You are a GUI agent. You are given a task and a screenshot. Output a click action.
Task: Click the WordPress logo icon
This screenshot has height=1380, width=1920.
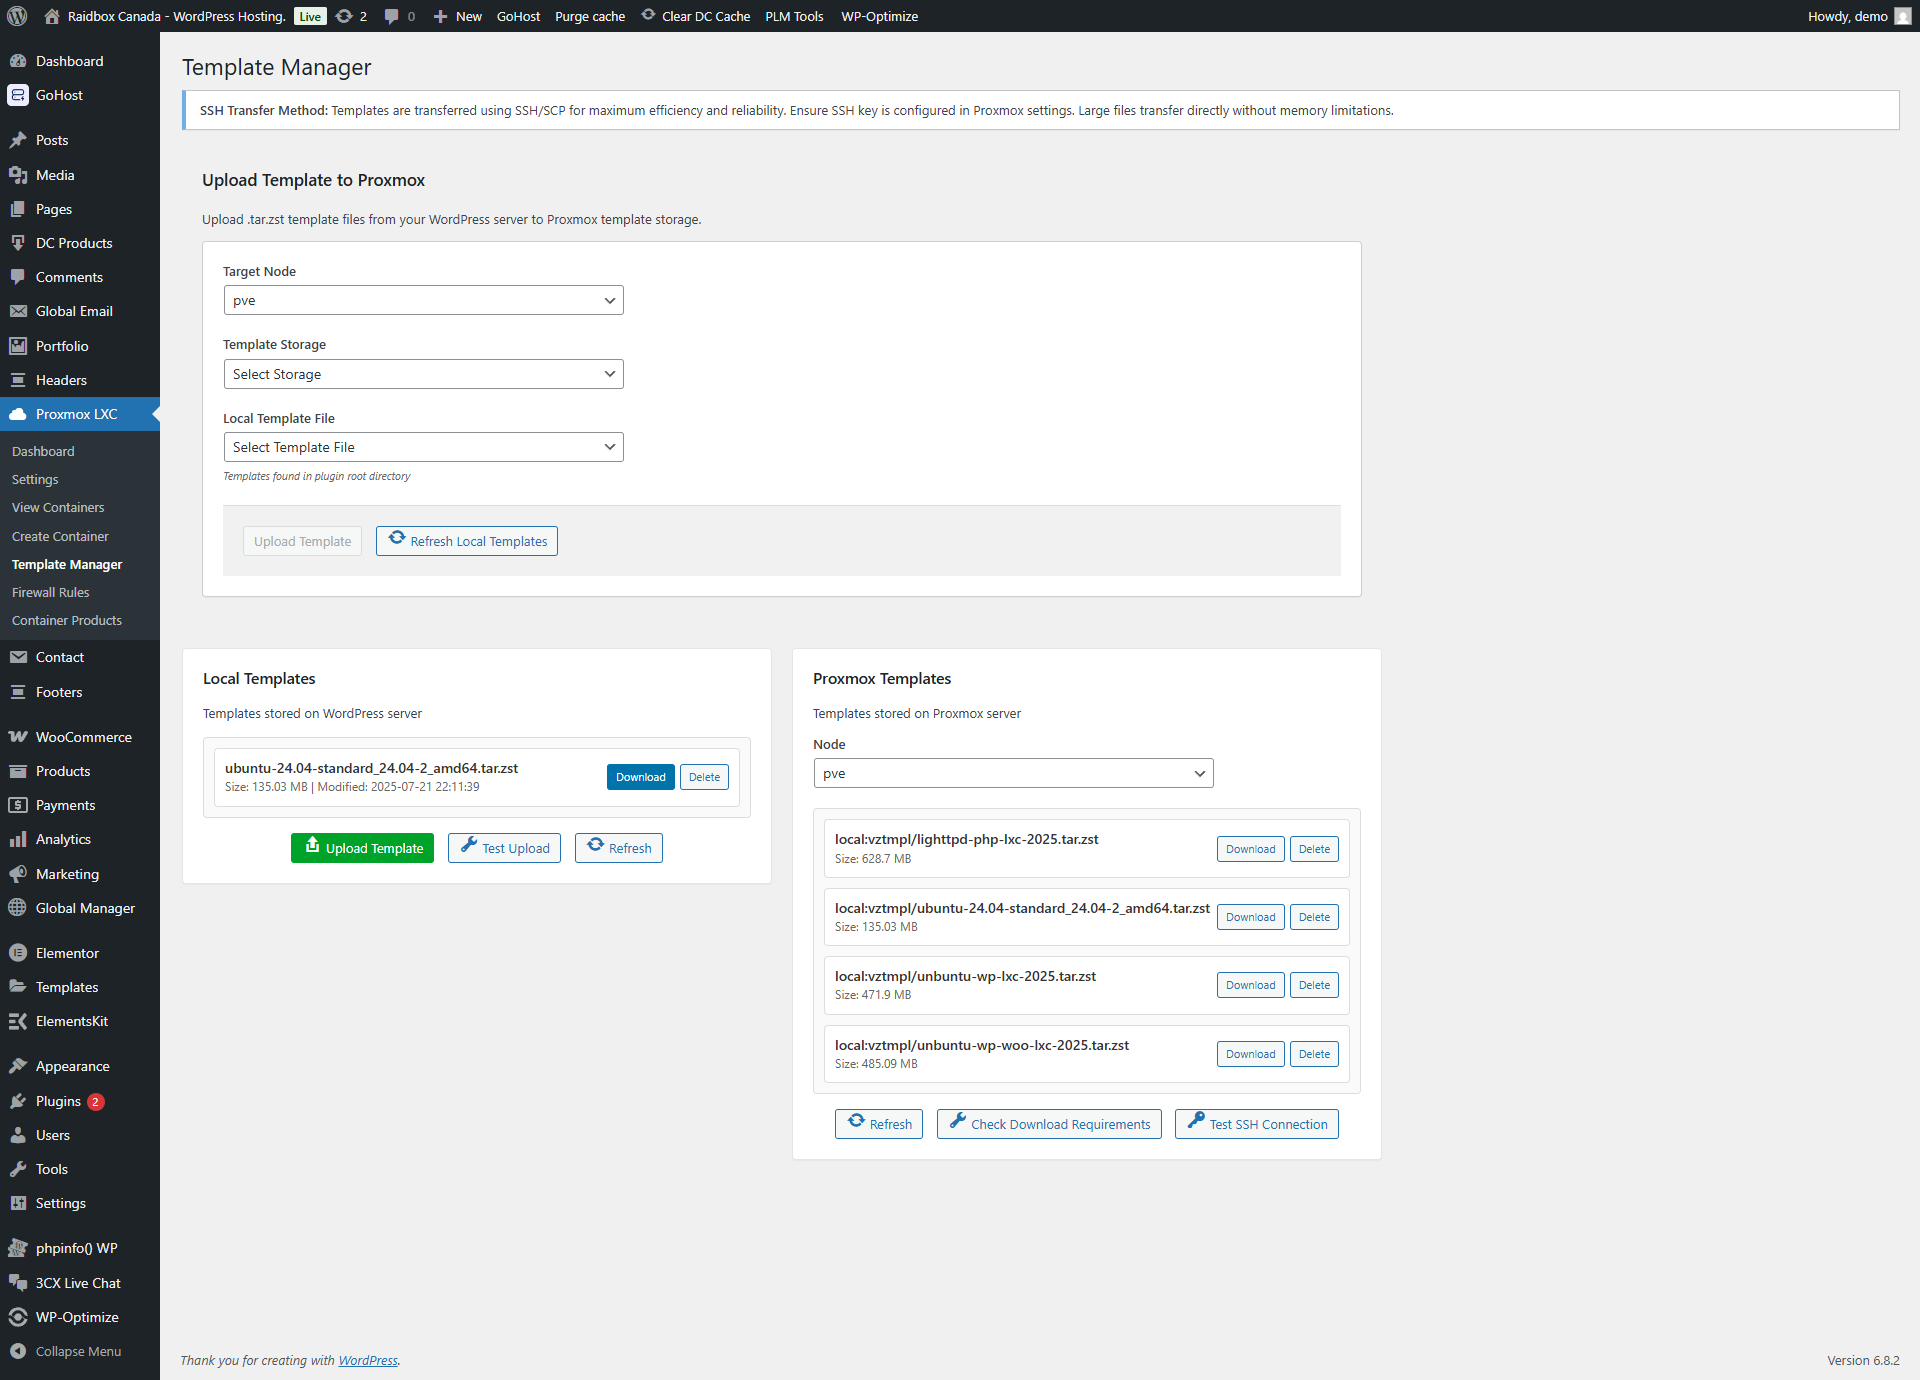[x=17, y=16]
